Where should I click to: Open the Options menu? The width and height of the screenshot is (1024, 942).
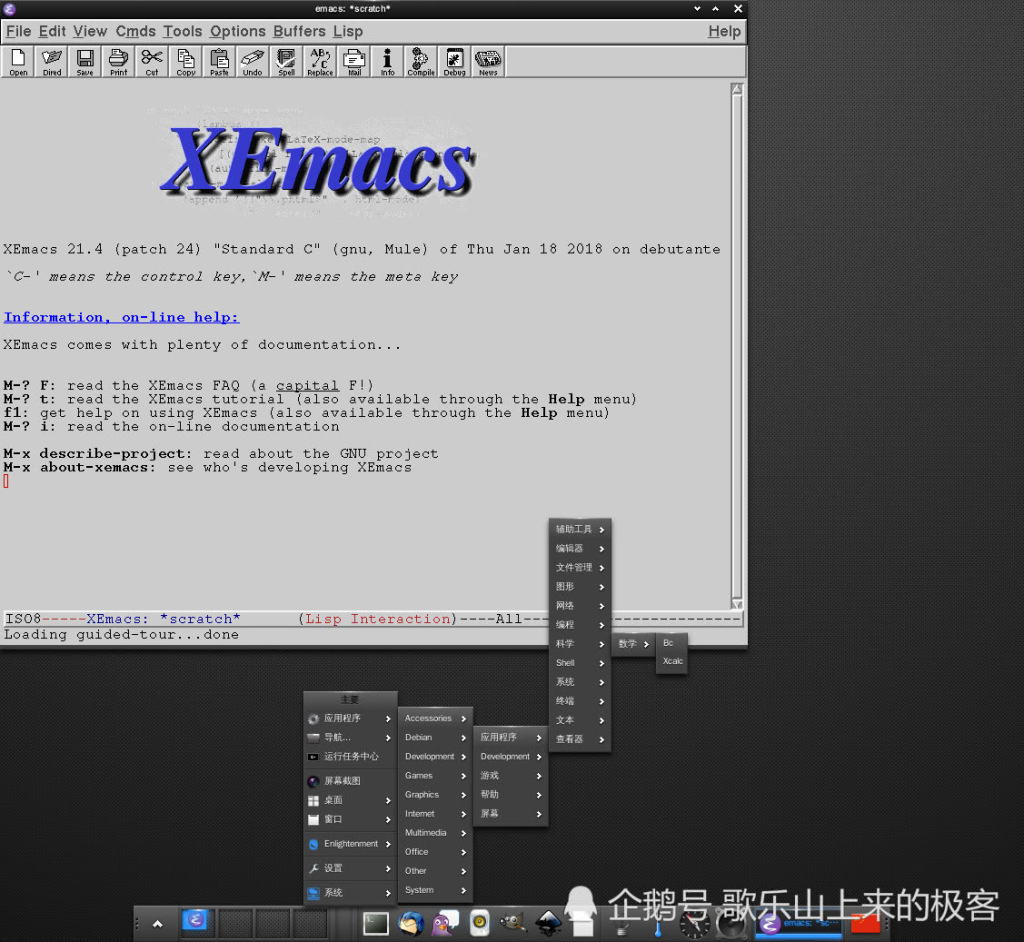click(x=238, y=31)
